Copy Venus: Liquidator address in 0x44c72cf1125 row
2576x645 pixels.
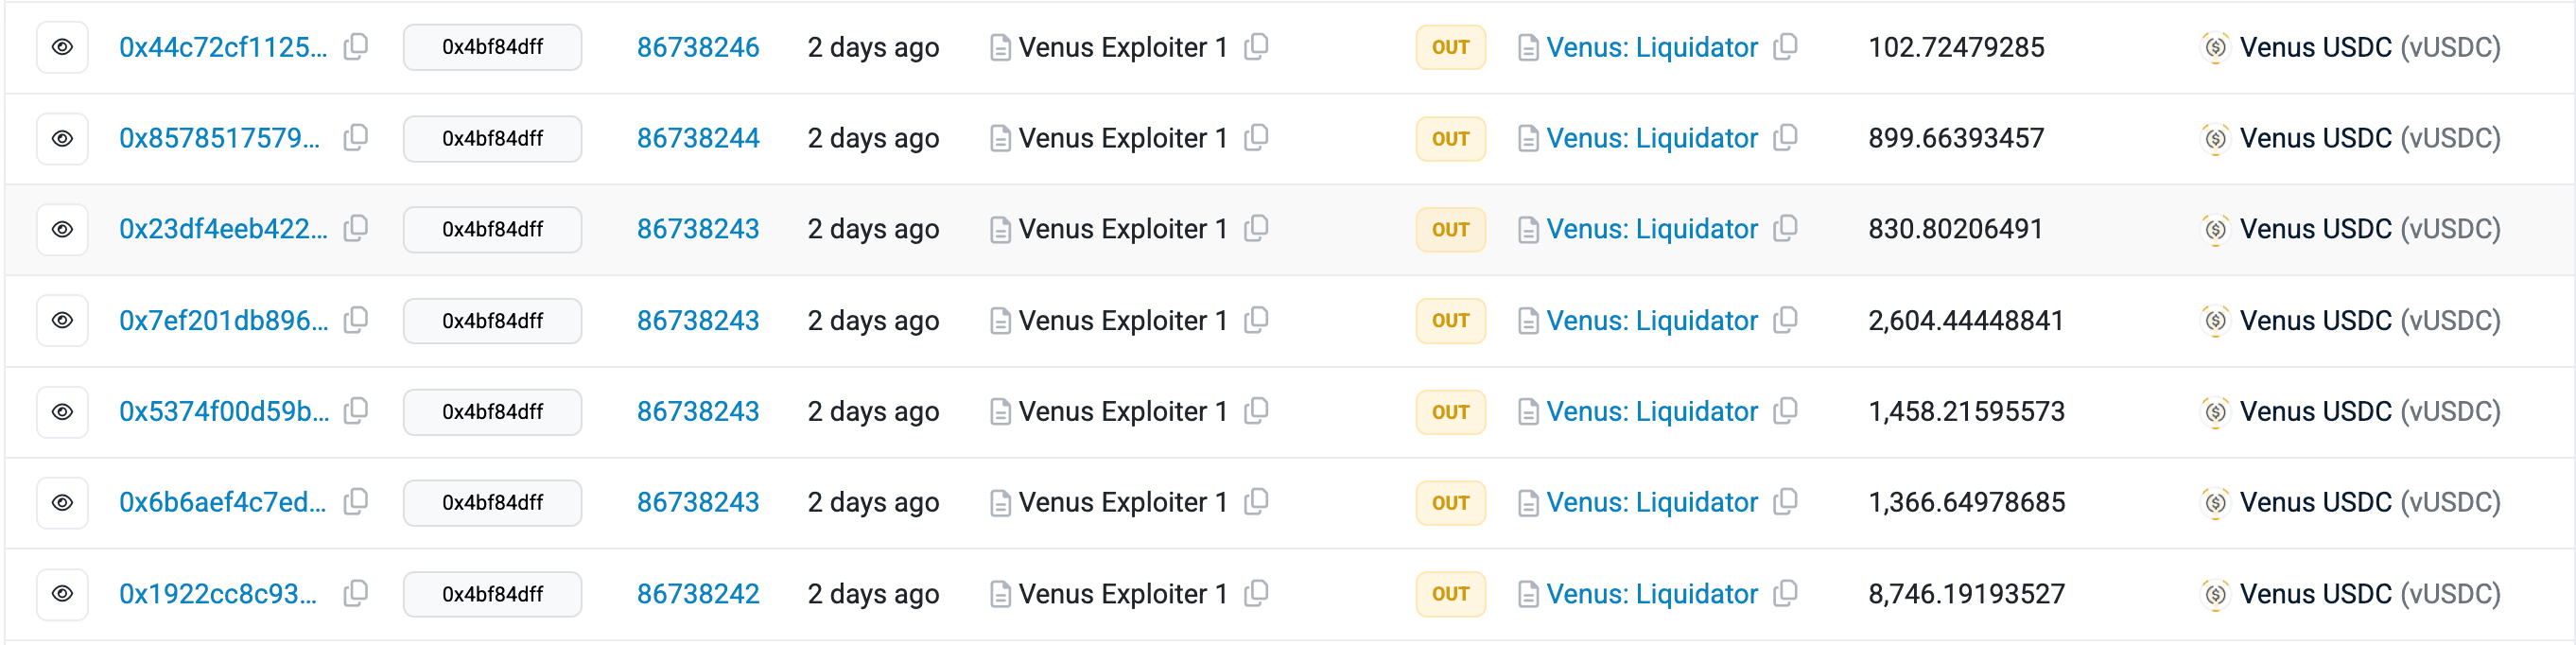pos(1786,47)
